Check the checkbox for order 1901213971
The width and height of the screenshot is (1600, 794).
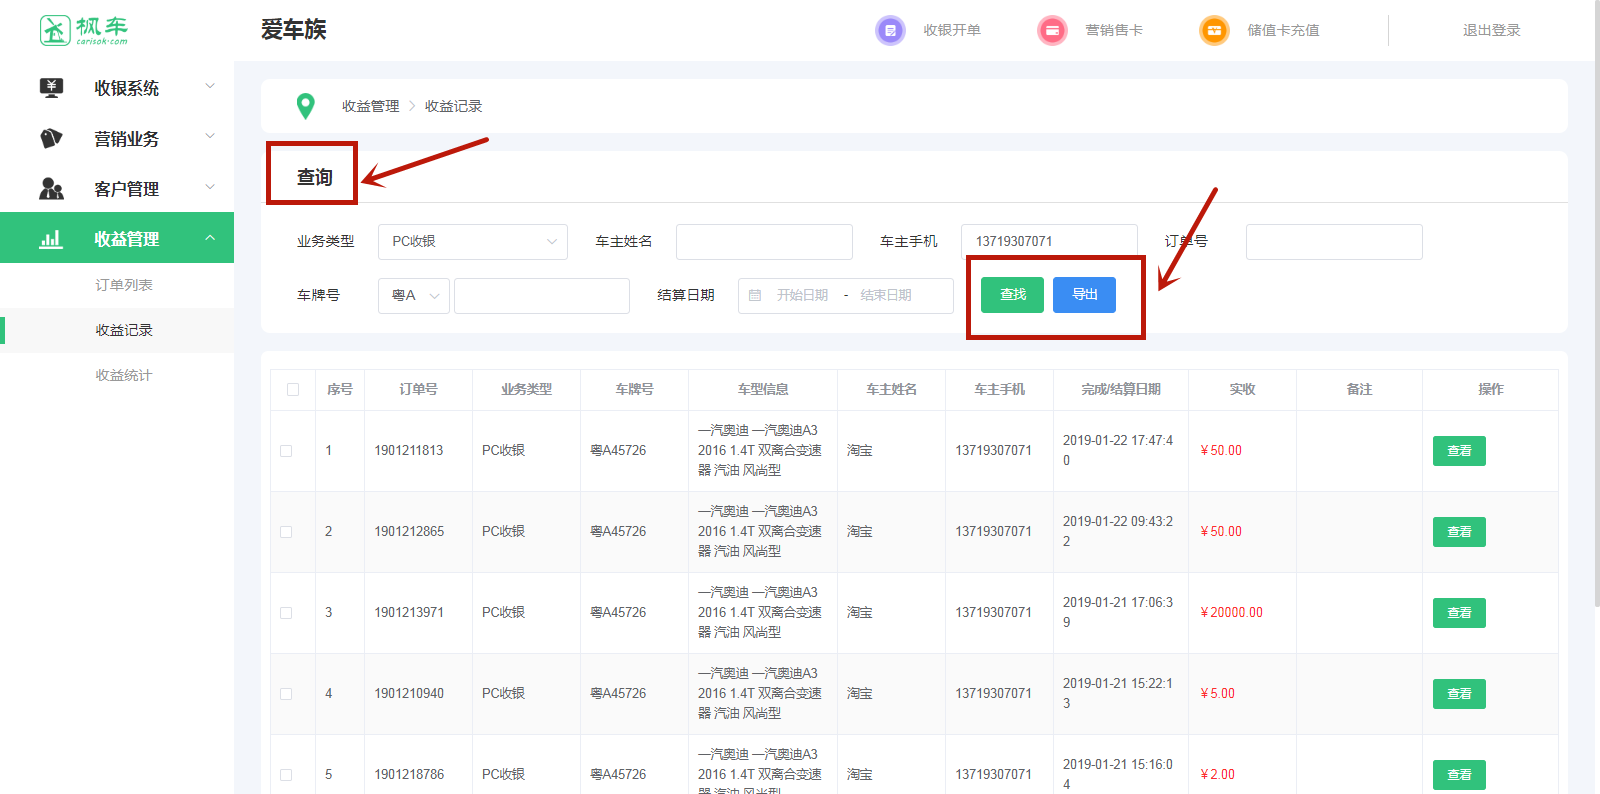(286, 613)
